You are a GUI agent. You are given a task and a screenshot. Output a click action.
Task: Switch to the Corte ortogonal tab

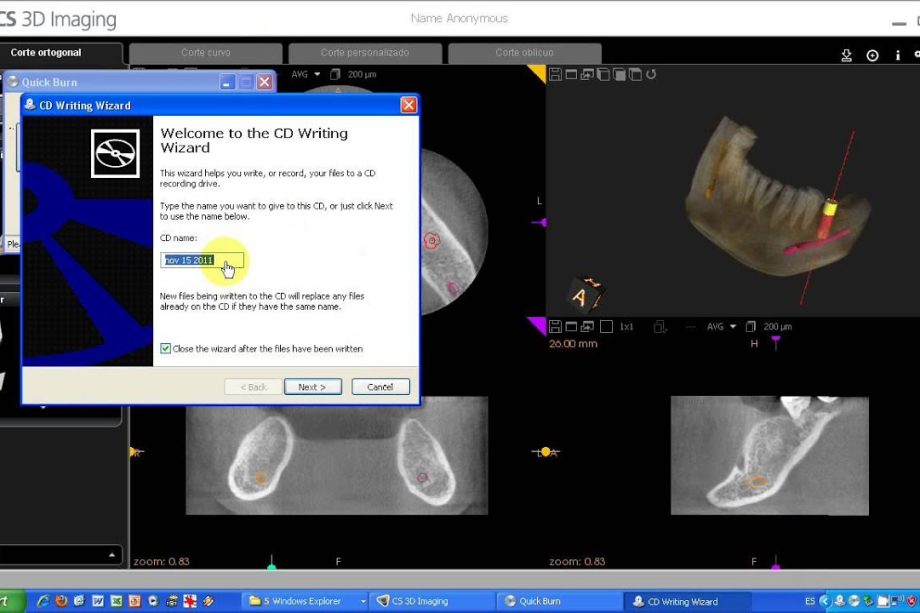[x=46, y=52]
